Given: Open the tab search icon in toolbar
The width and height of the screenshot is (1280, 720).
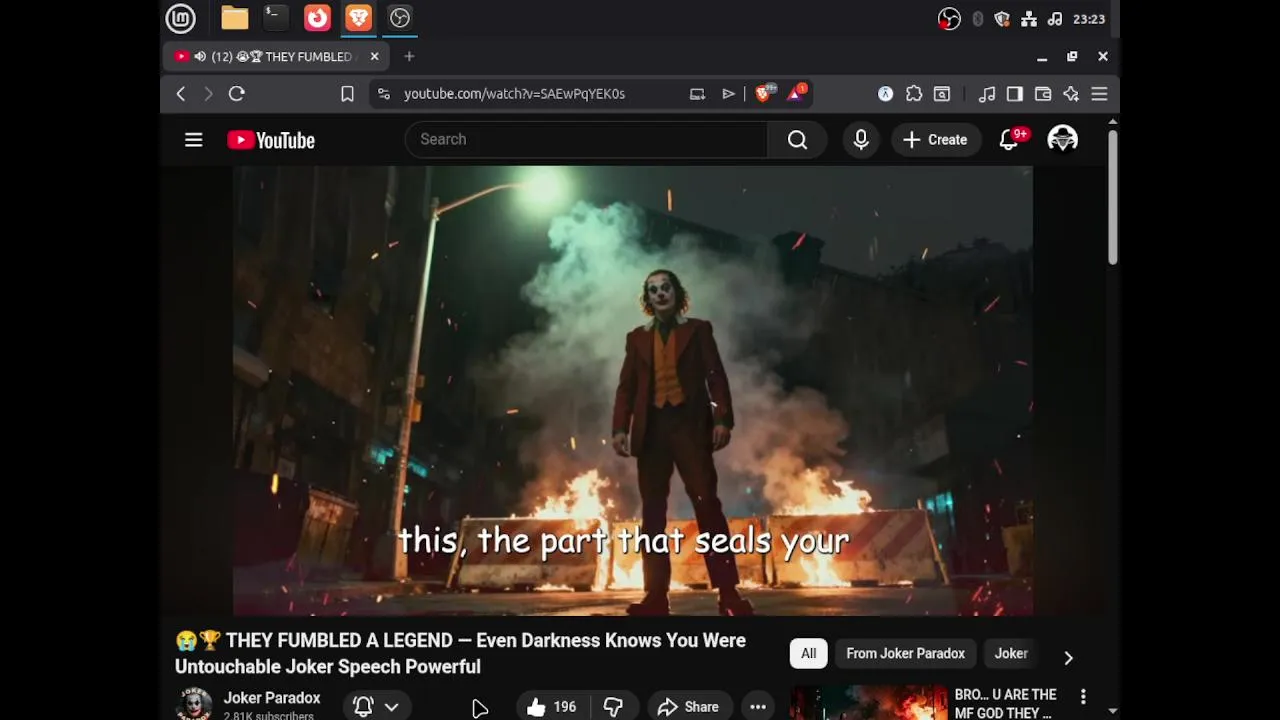Looking at the screenshot, I should coord(942,94).
